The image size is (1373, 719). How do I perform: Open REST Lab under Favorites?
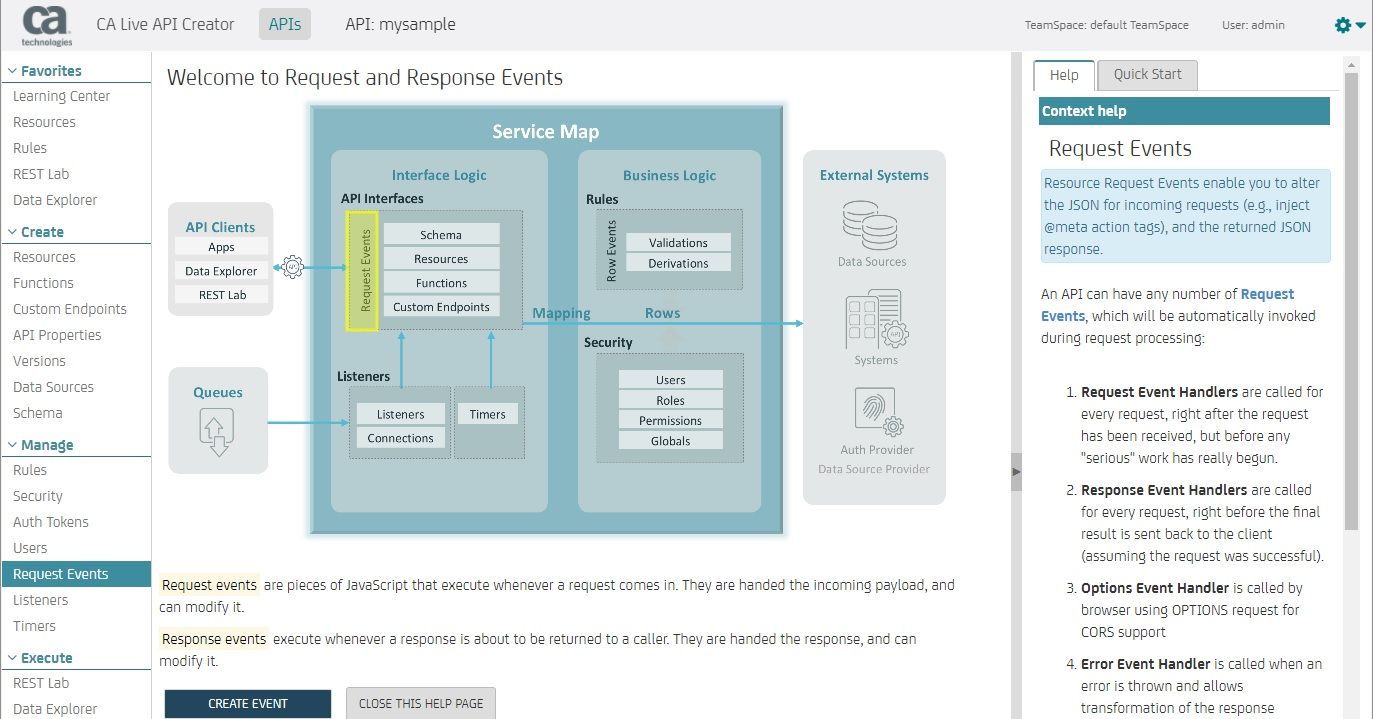(x=41, y=174)
